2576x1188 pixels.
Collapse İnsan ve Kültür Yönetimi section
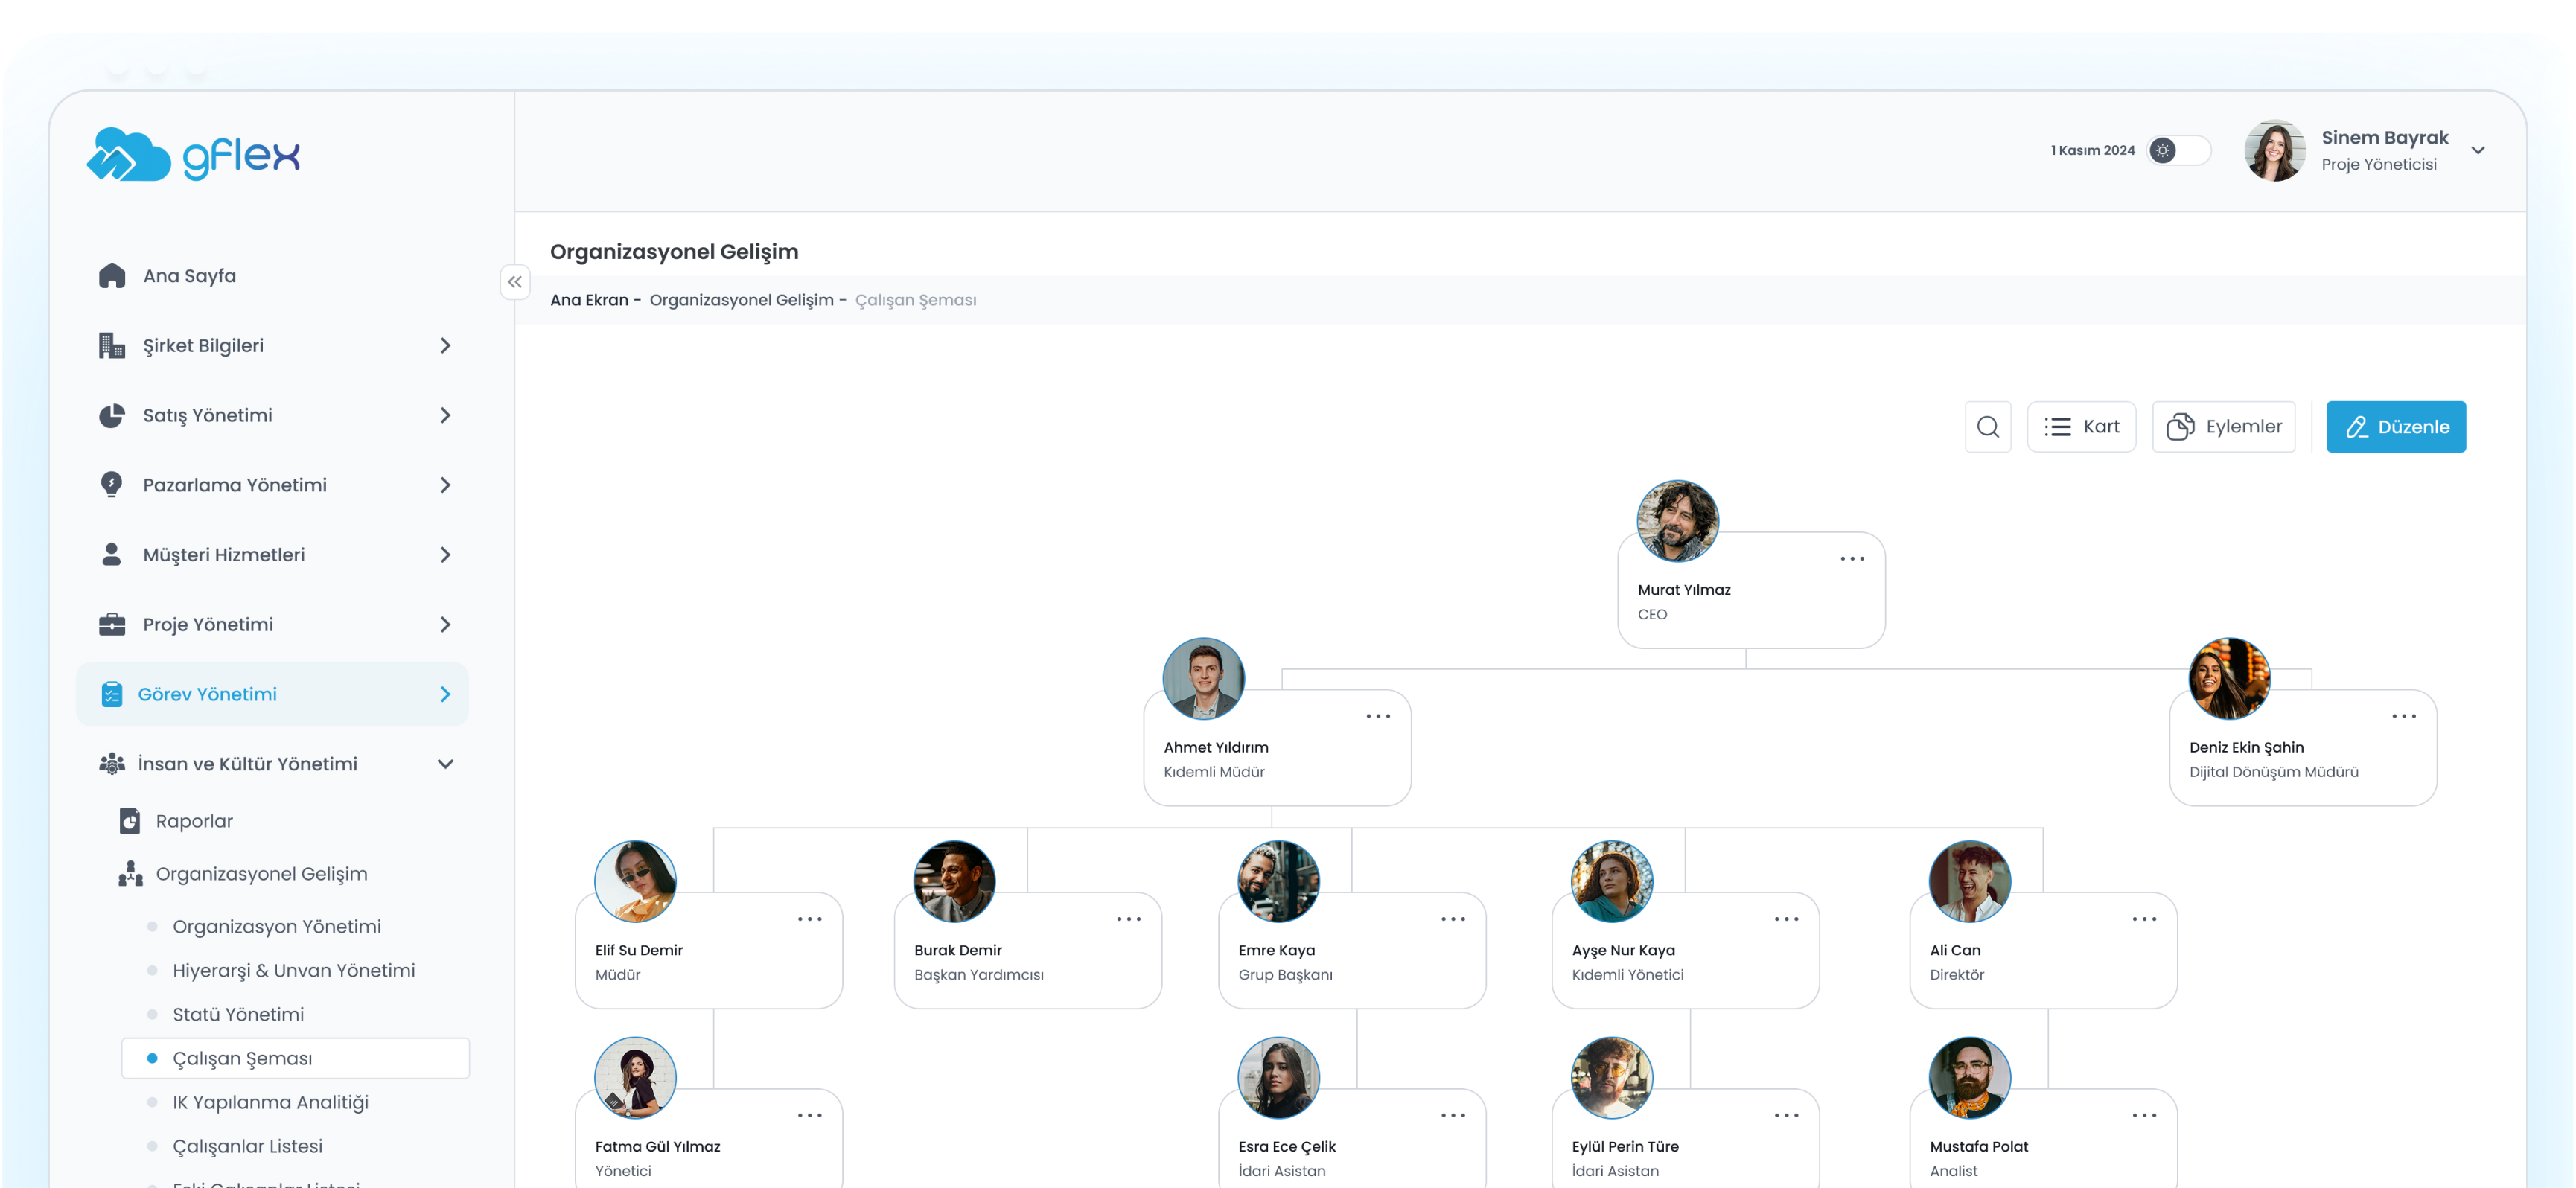tap(445, 764)
